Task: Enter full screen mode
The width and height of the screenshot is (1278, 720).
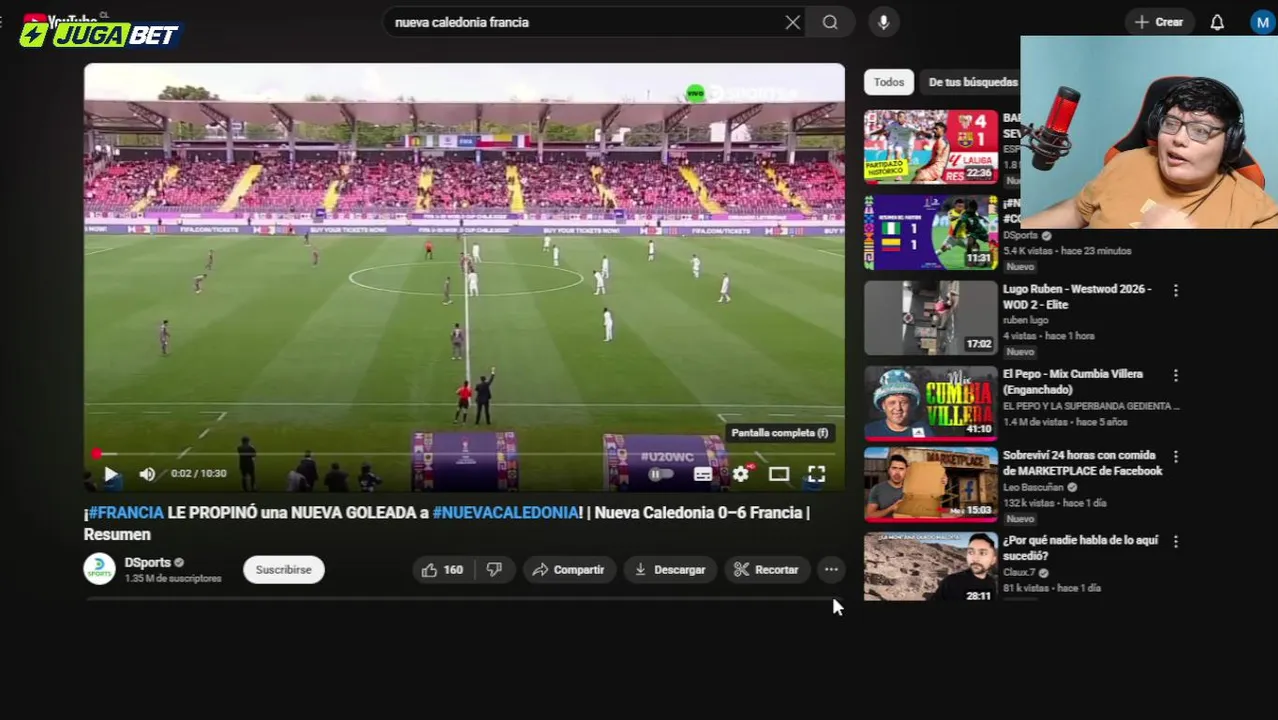Action: 816,474
